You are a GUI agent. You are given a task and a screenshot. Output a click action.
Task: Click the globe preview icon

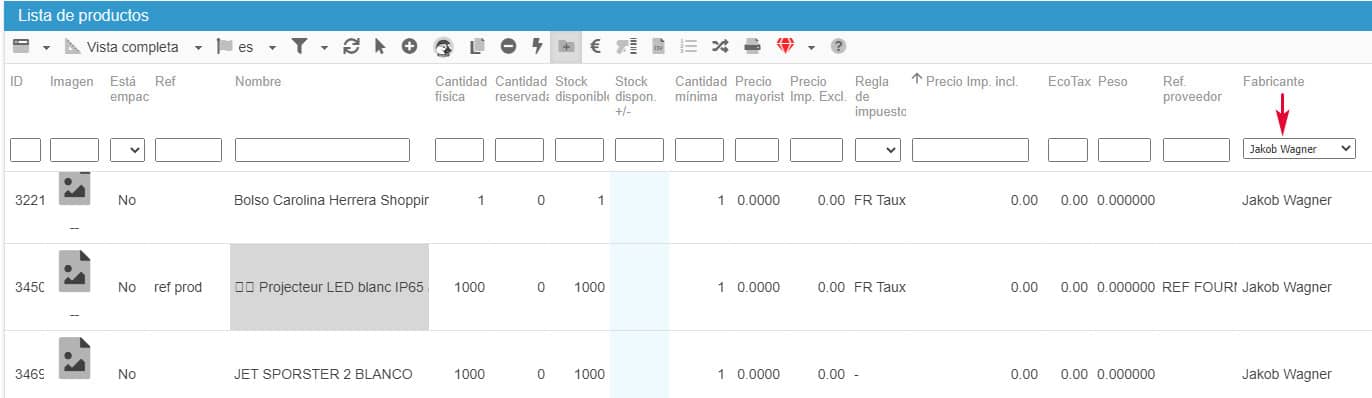pos(445,46)
